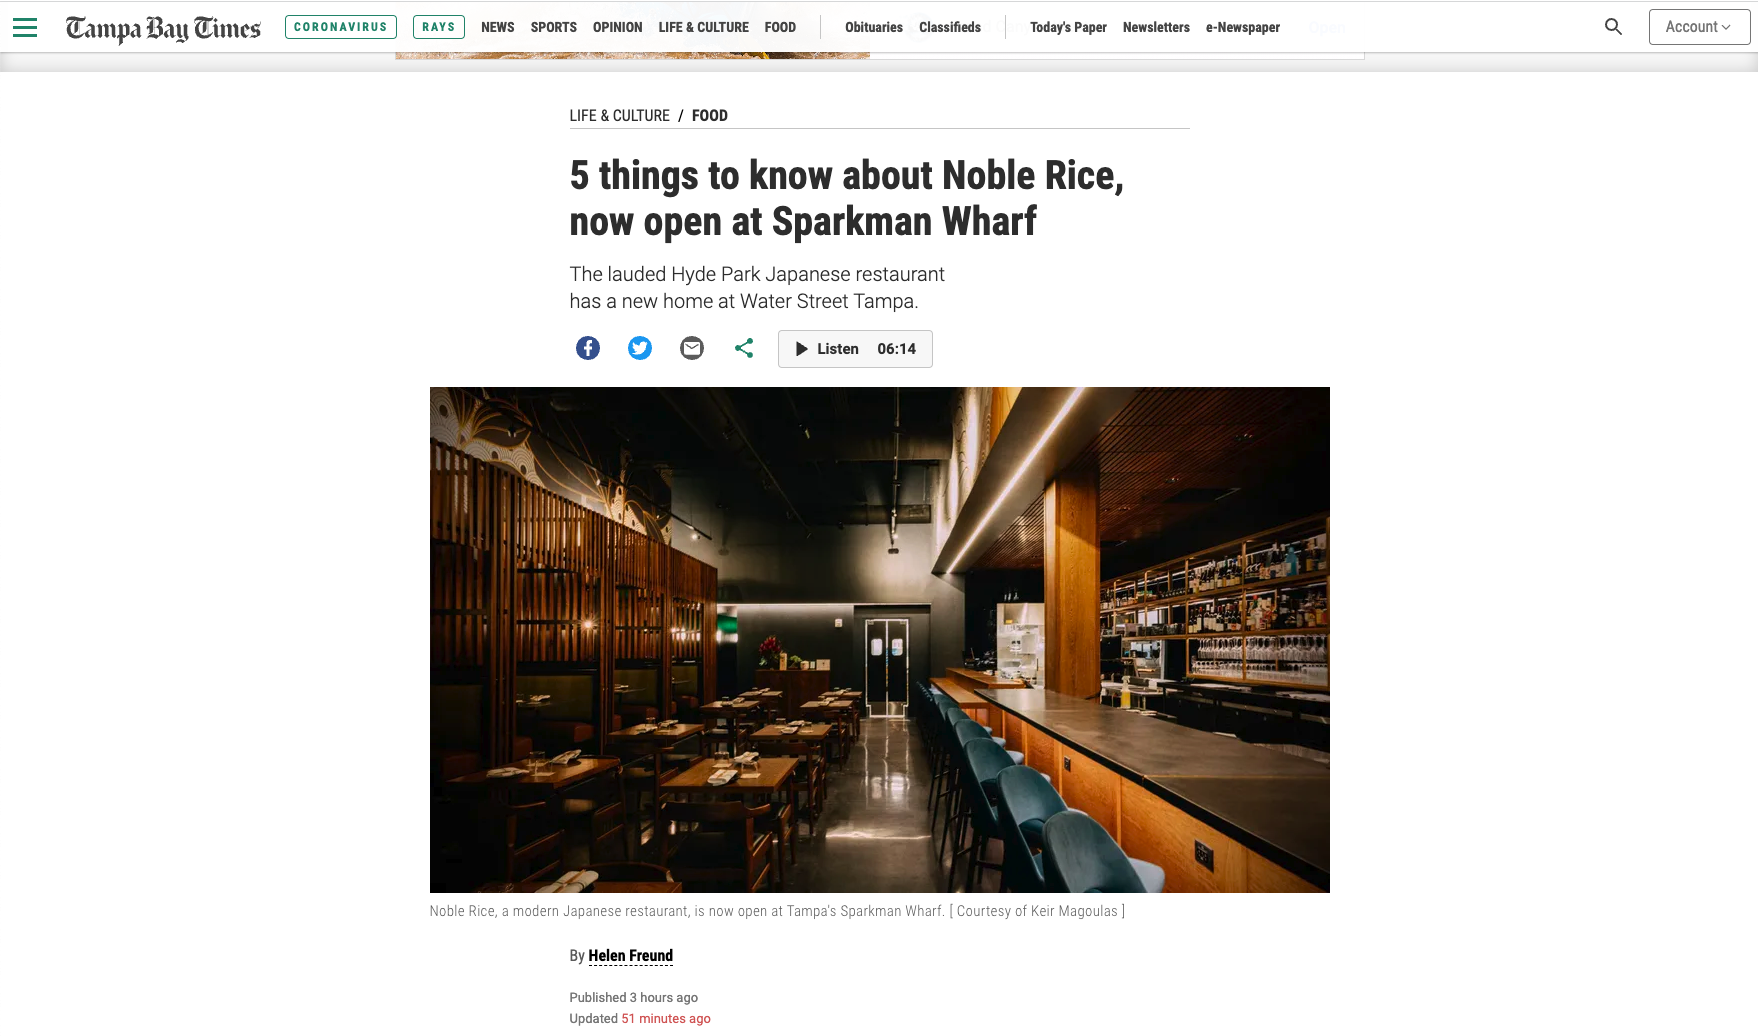Select Sports in the navigation bar

point(554,27)
